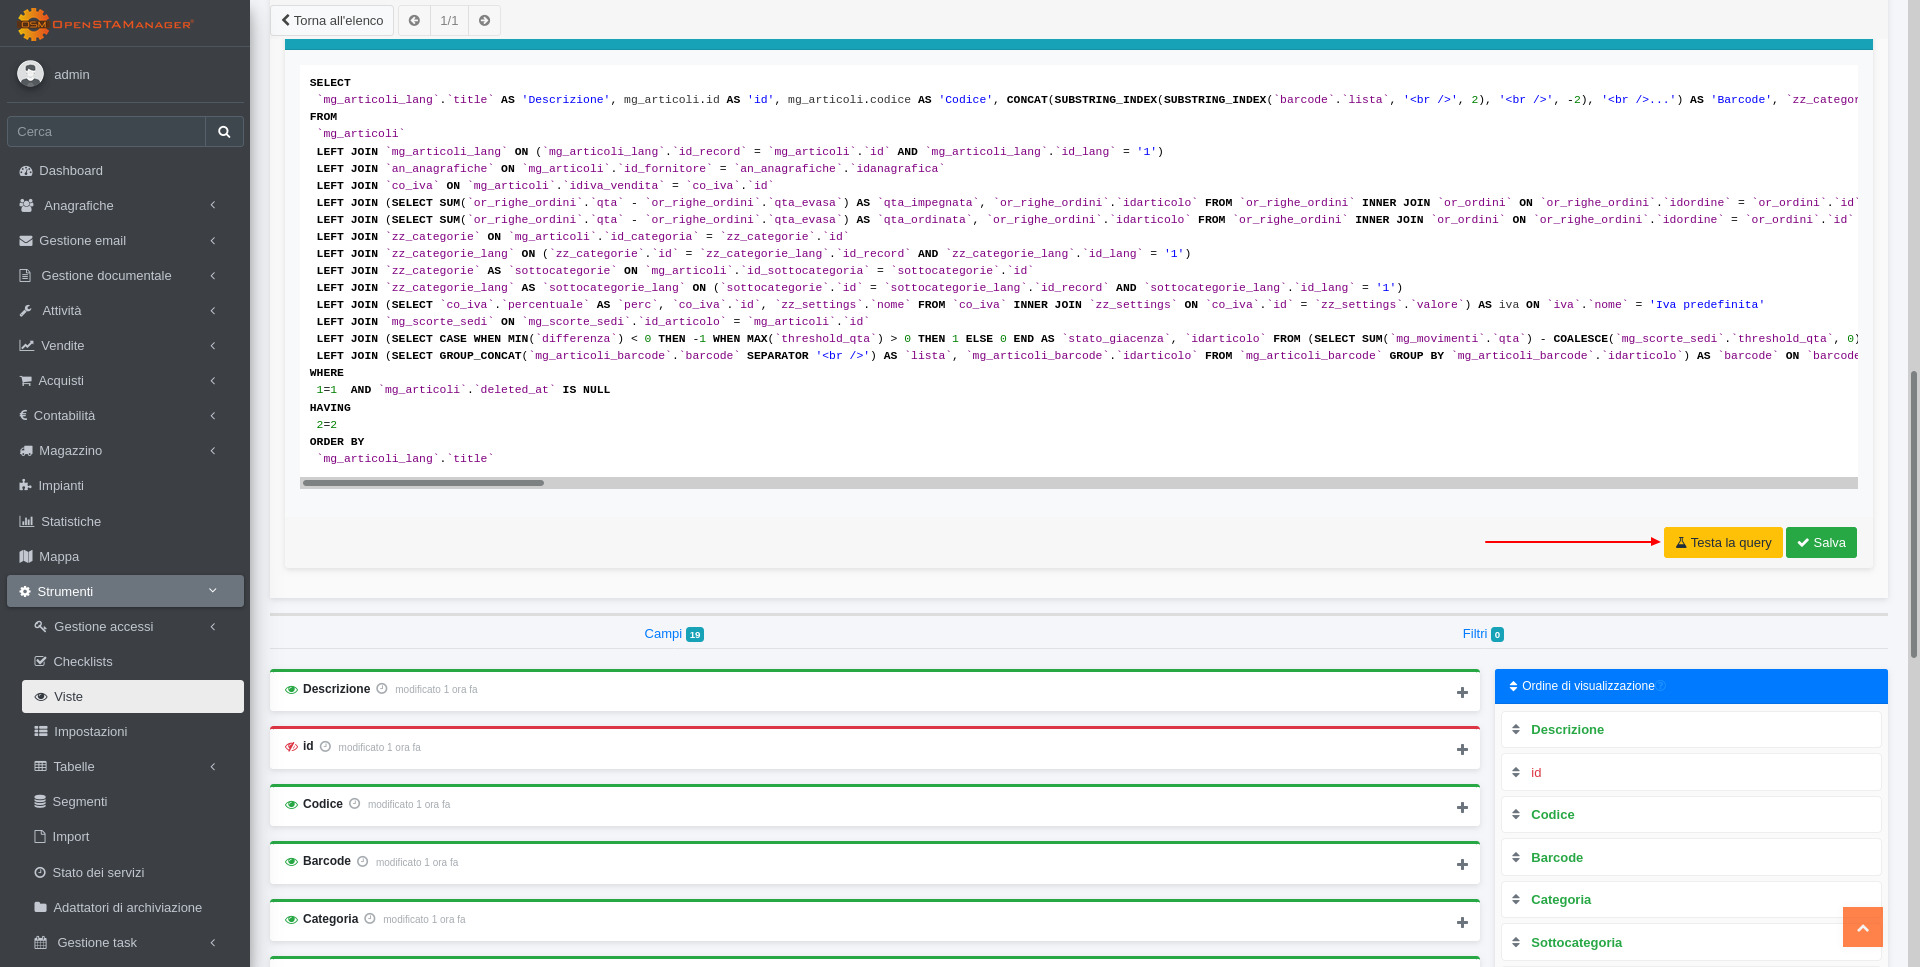This screenshot has height=967, width=1920.
Task: Click the scroll-to-top orange arrow button
Action: (1862, 927)
